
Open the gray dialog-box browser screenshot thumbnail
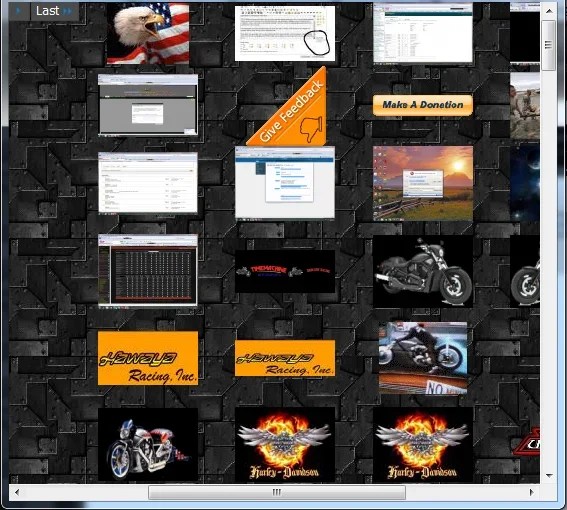coord(148,105)
